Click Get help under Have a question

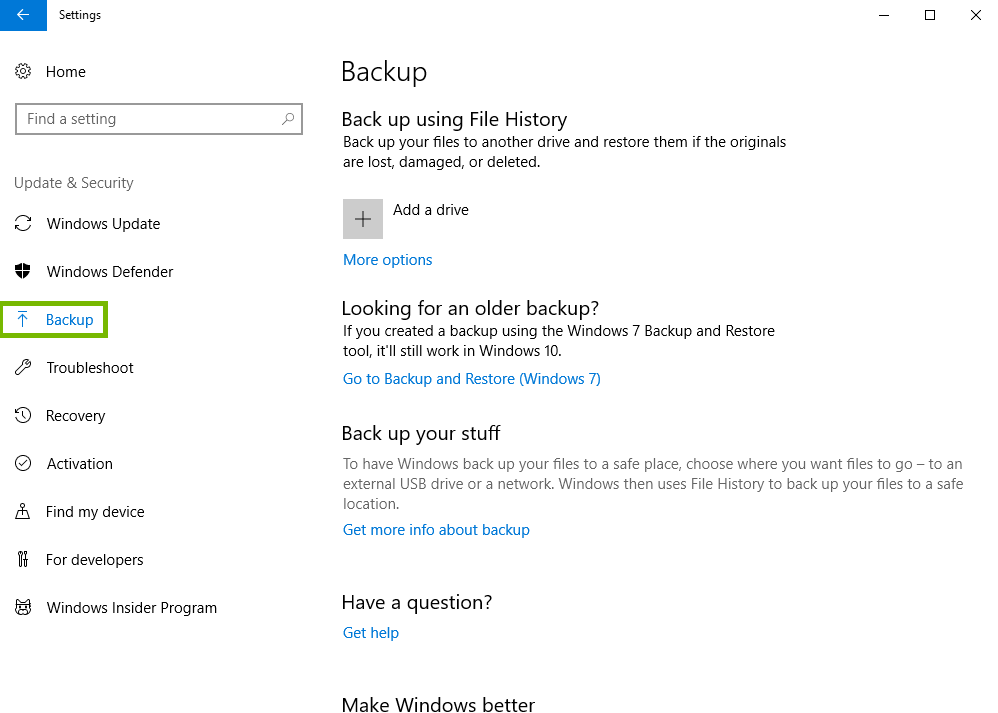(370, 632)
